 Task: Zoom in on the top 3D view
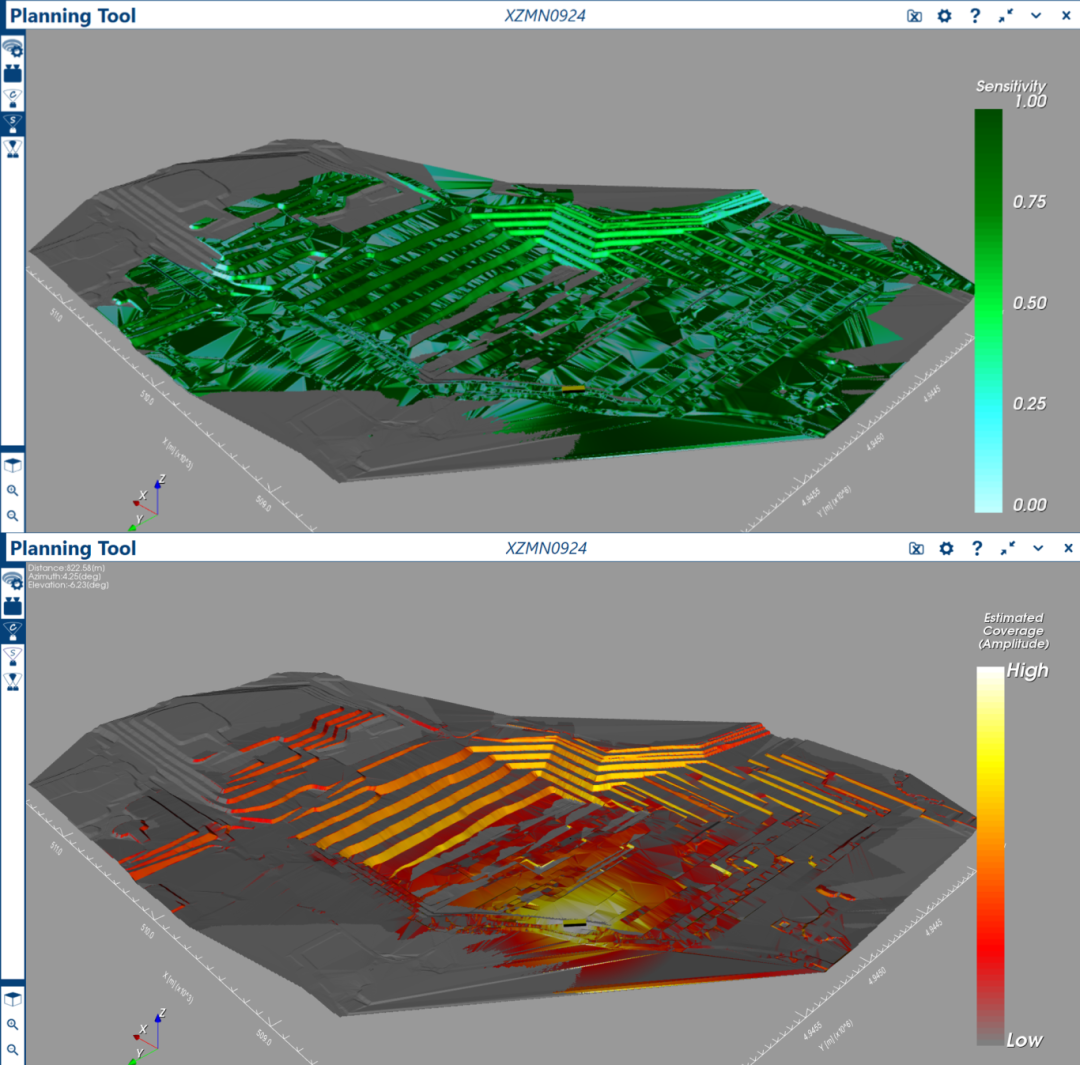click(13, 491)
